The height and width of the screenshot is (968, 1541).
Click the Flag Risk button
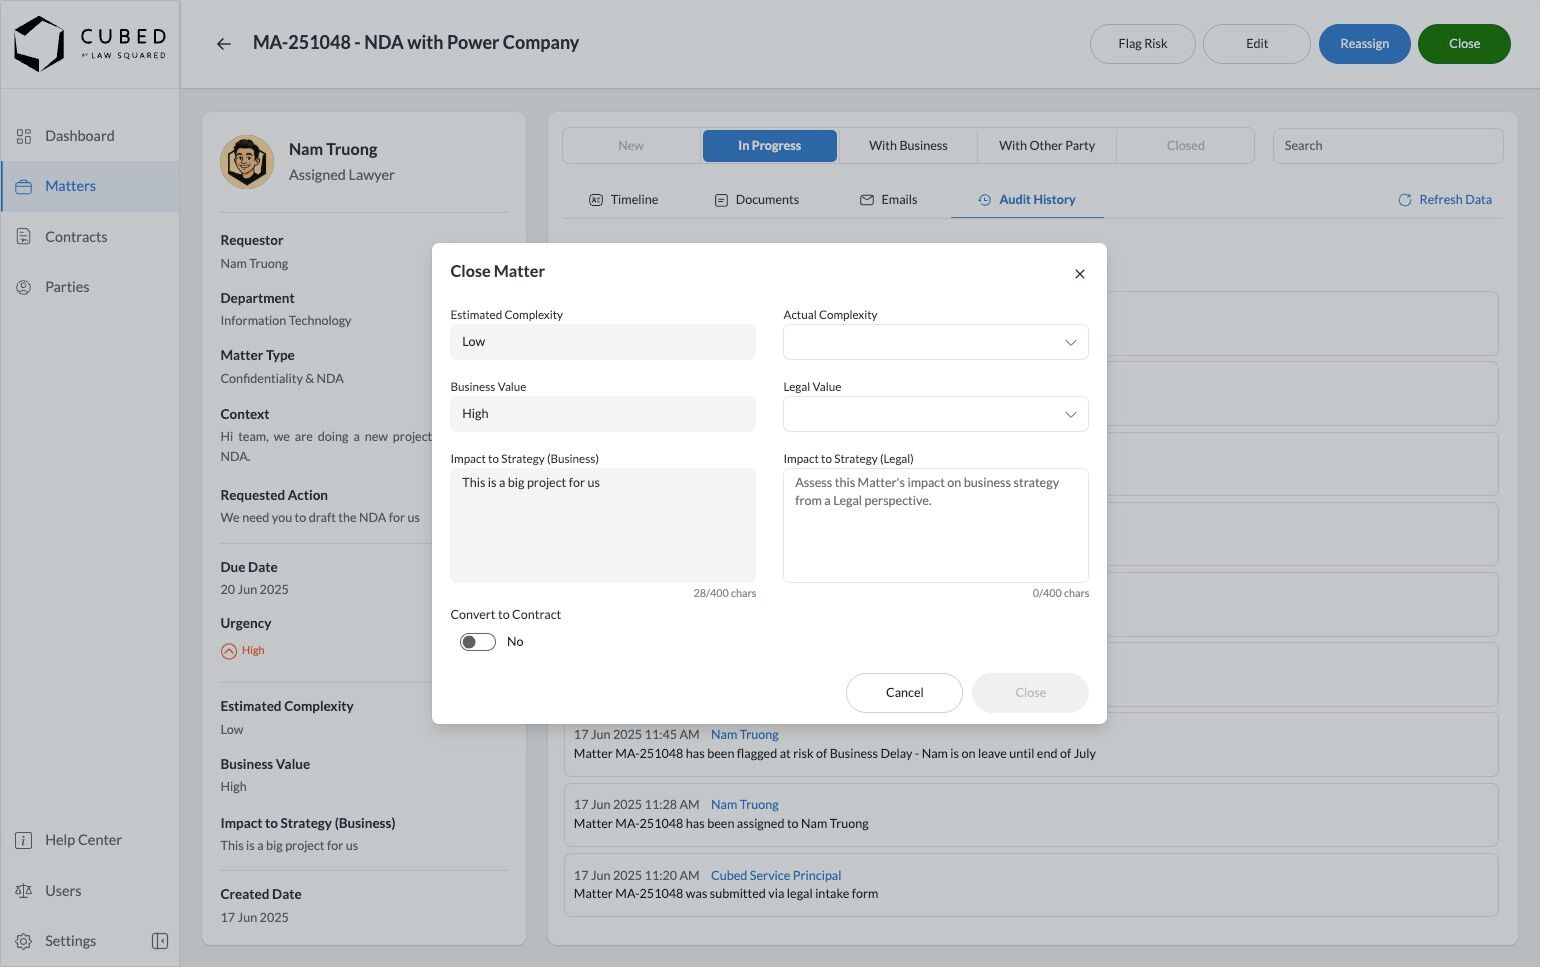[x=1142, y=44]
